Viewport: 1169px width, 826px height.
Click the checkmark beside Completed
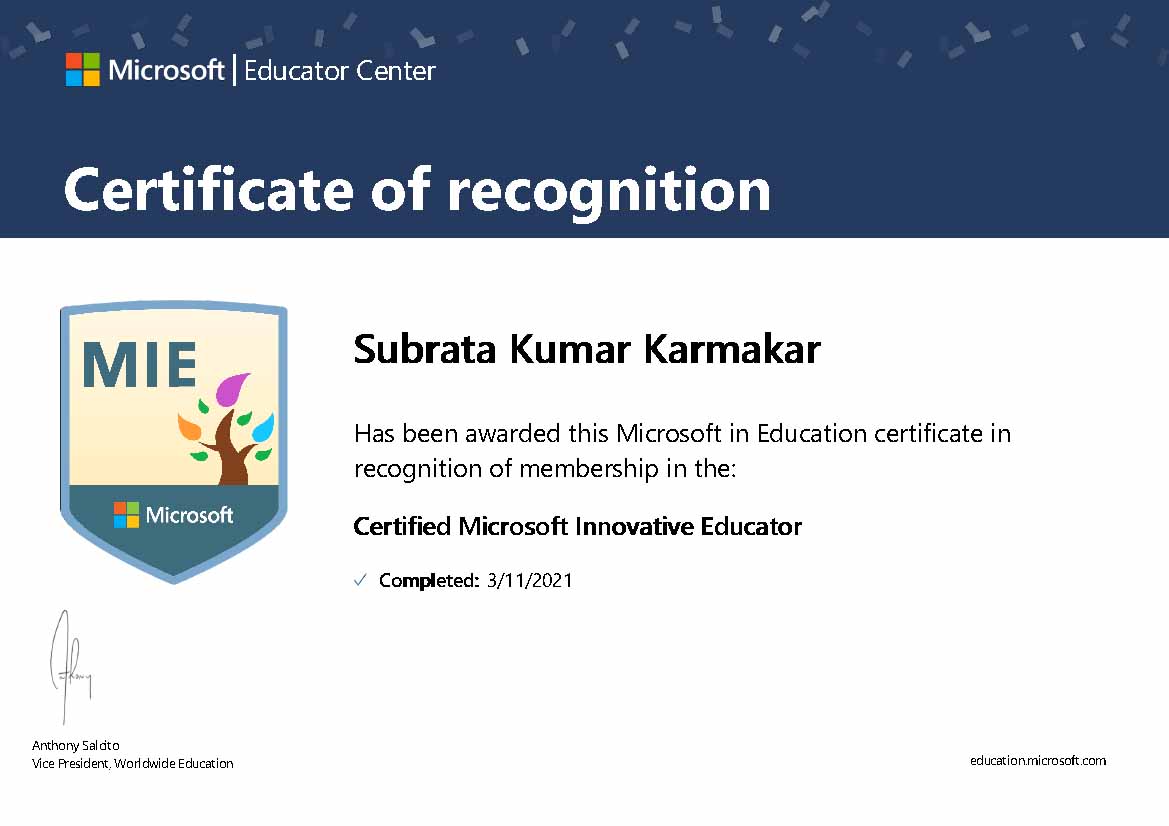click(x=360, y=580)
